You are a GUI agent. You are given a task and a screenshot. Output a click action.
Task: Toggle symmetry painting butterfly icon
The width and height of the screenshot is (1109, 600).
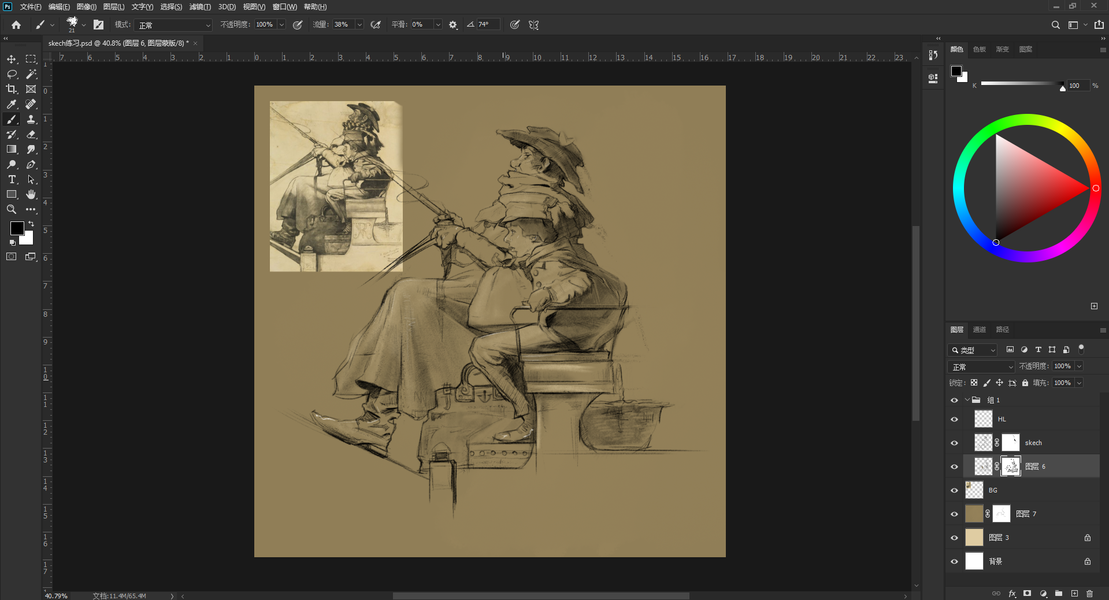tap(534, 25)
